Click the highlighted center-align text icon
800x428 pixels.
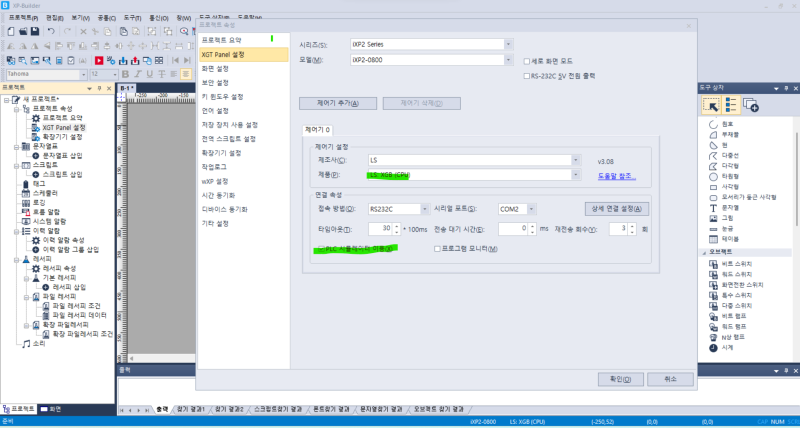click(186, 74)
